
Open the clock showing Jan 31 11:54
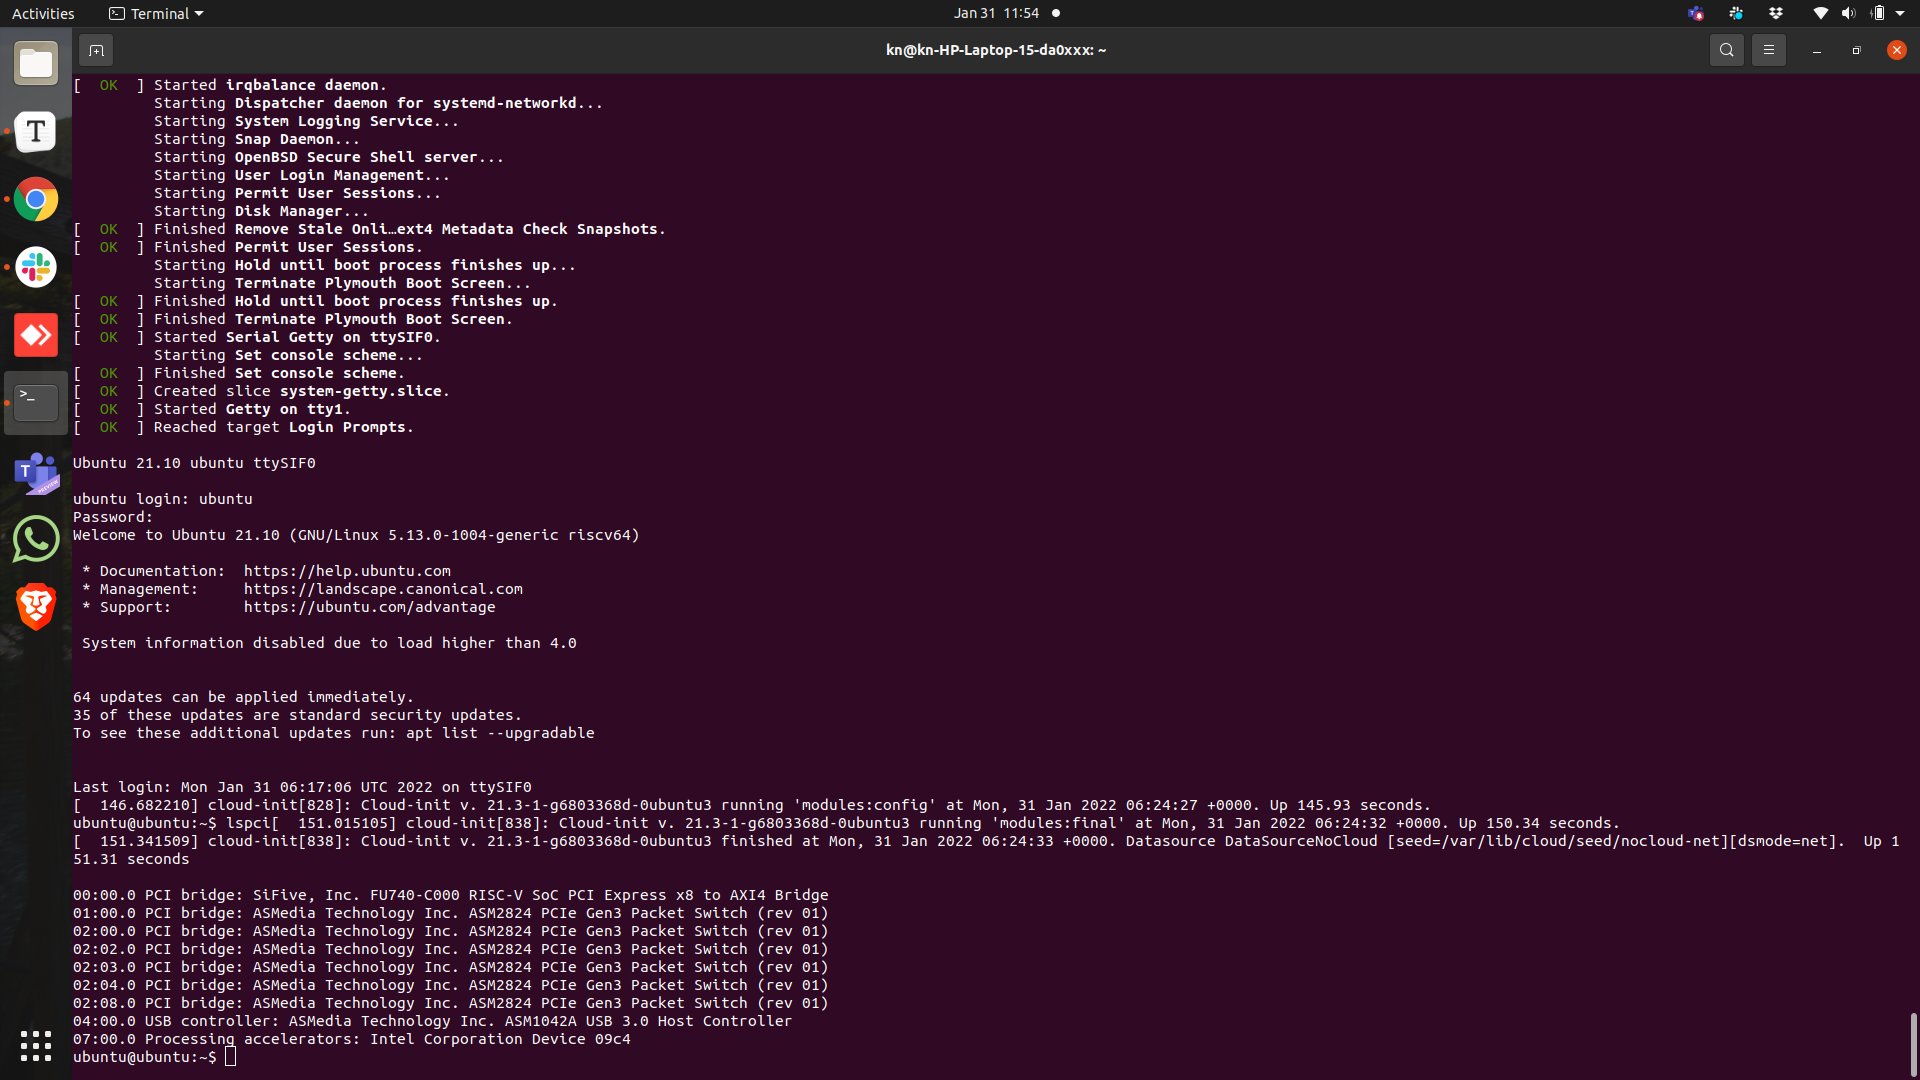click(x=996, y=14)
